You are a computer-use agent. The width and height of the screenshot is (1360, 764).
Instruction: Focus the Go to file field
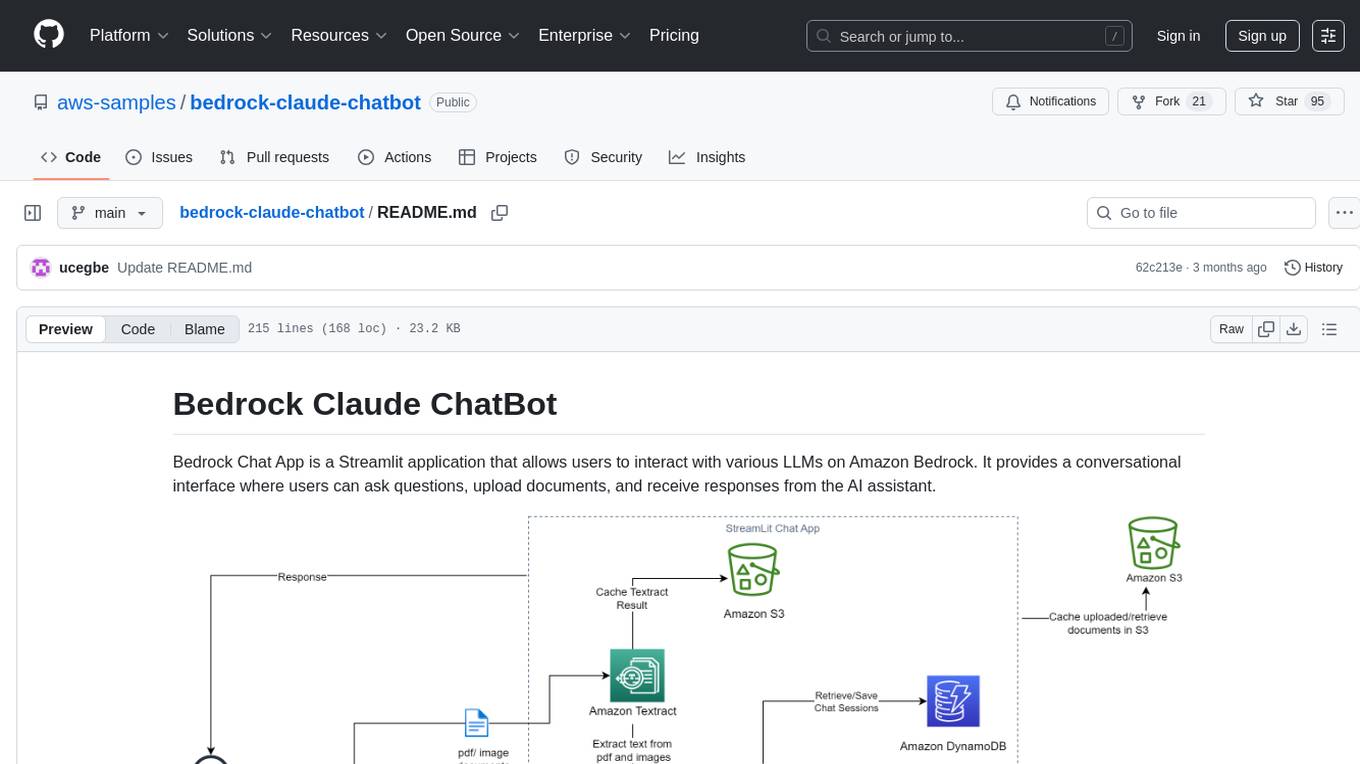(x=1201, y=213)
